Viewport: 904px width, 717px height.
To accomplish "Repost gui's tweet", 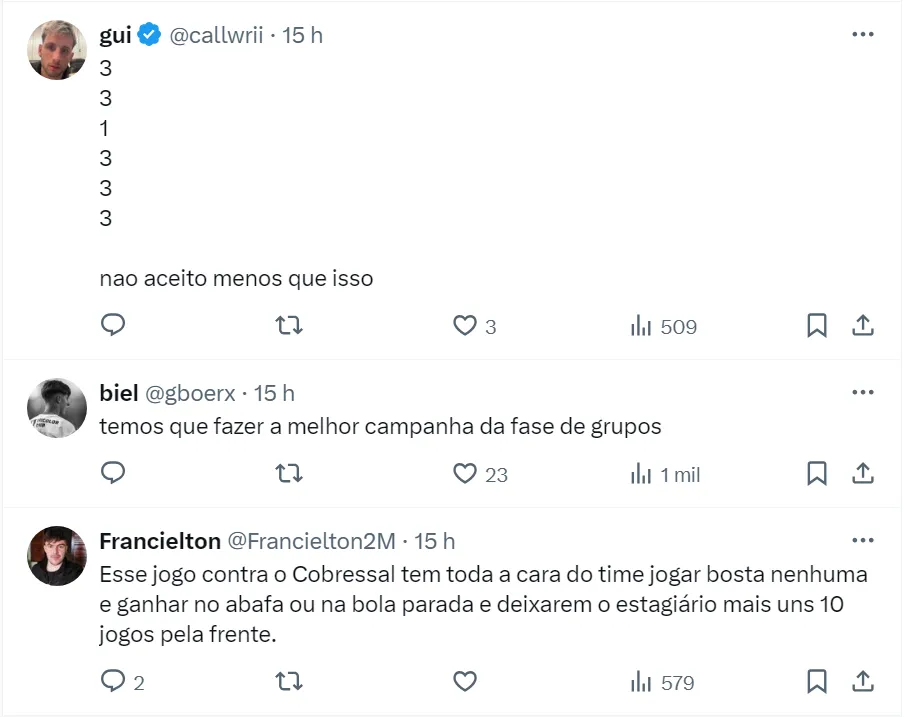I will (289, 325).
